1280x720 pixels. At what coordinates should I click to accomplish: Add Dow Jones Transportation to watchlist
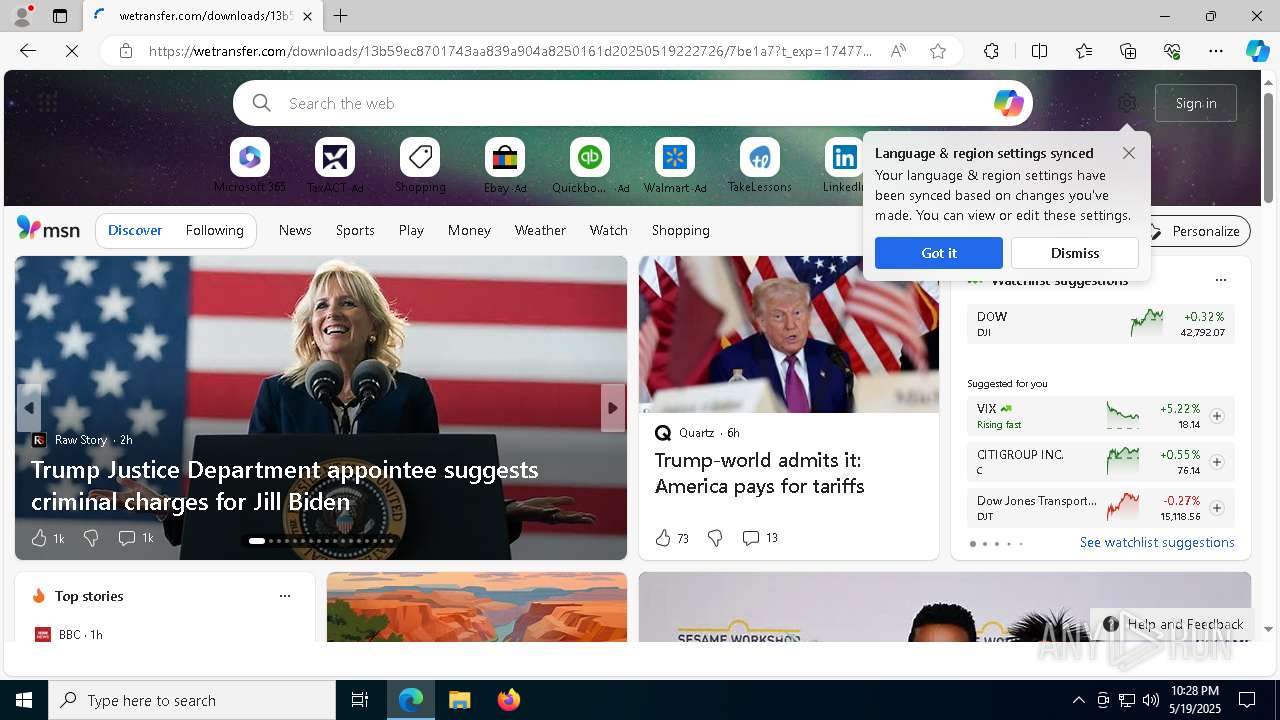pyautogui.click(x=1216, y=508)
